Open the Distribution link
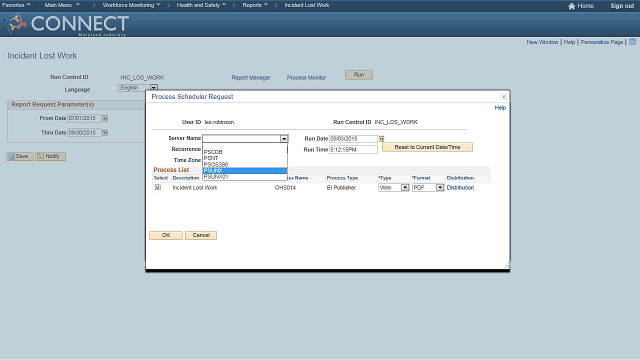640x360 pixels. tap(460, 188)
